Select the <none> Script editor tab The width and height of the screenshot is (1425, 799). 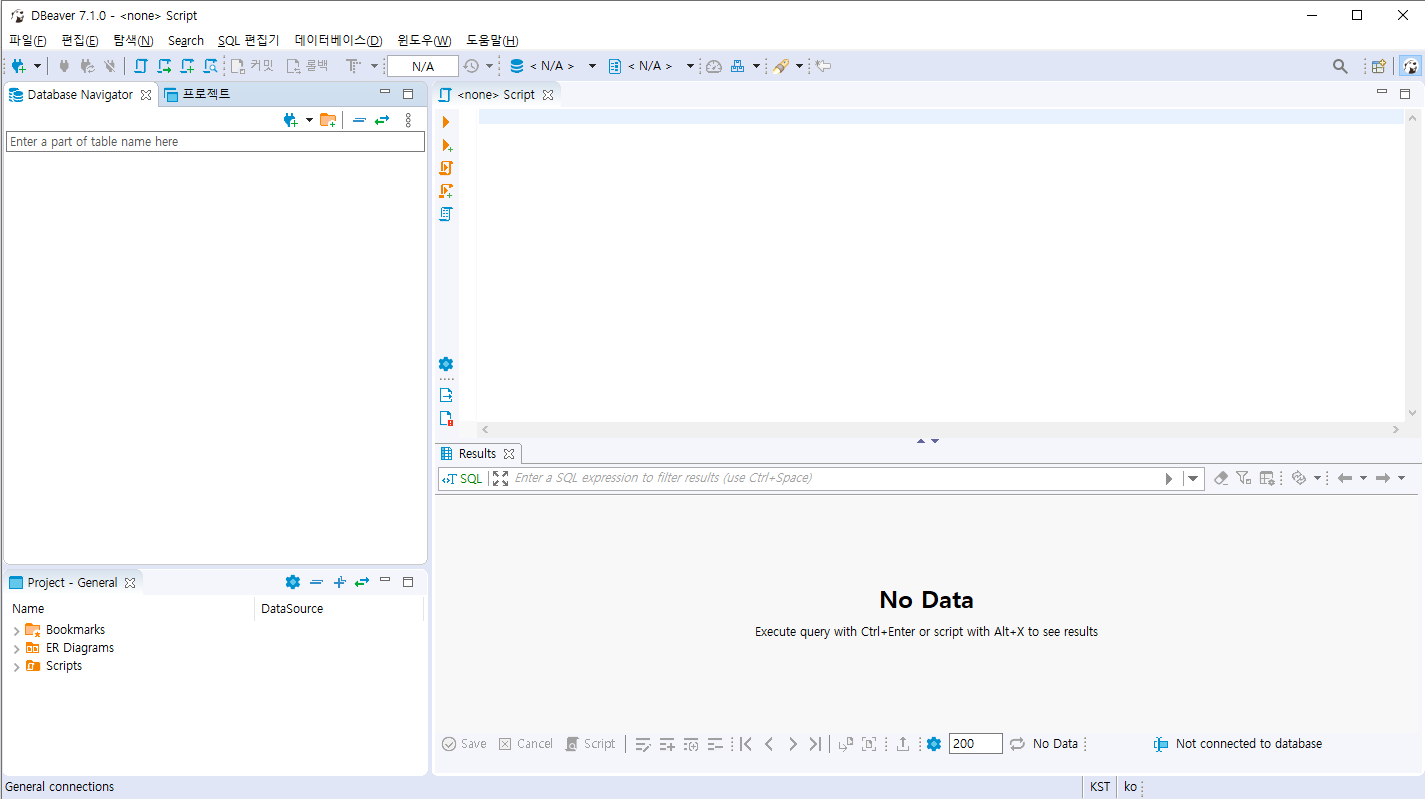coord(496,94)
